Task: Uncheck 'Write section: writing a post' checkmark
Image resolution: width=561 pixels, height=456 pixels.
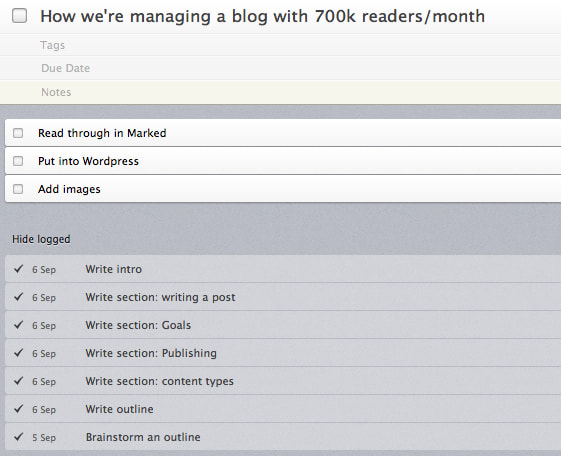Action: [x=19, y=296]
